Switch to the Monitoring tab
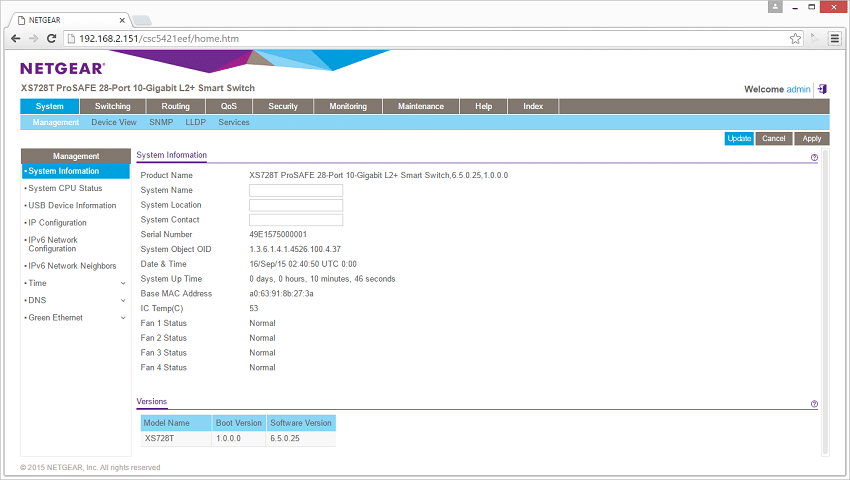The height and width of the screenshot is (480, 850). [x=348, y=106]
